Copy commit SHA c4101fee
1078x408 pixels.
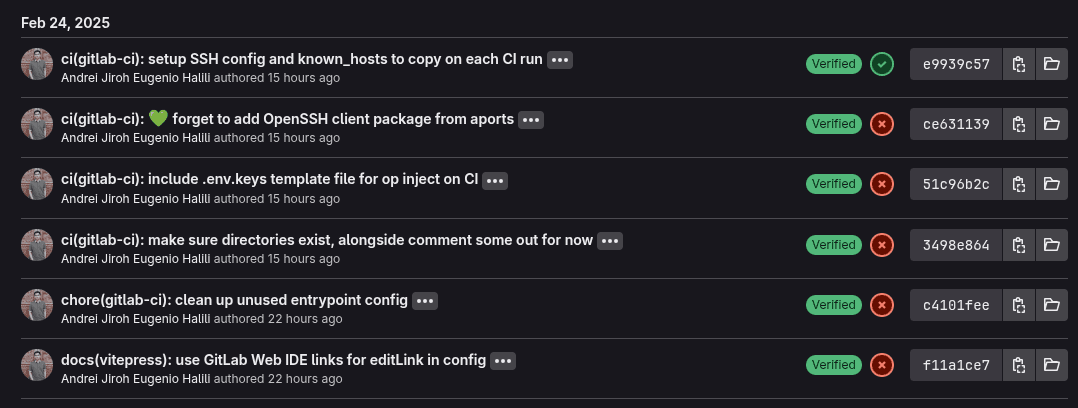(x=1018, y=305)
